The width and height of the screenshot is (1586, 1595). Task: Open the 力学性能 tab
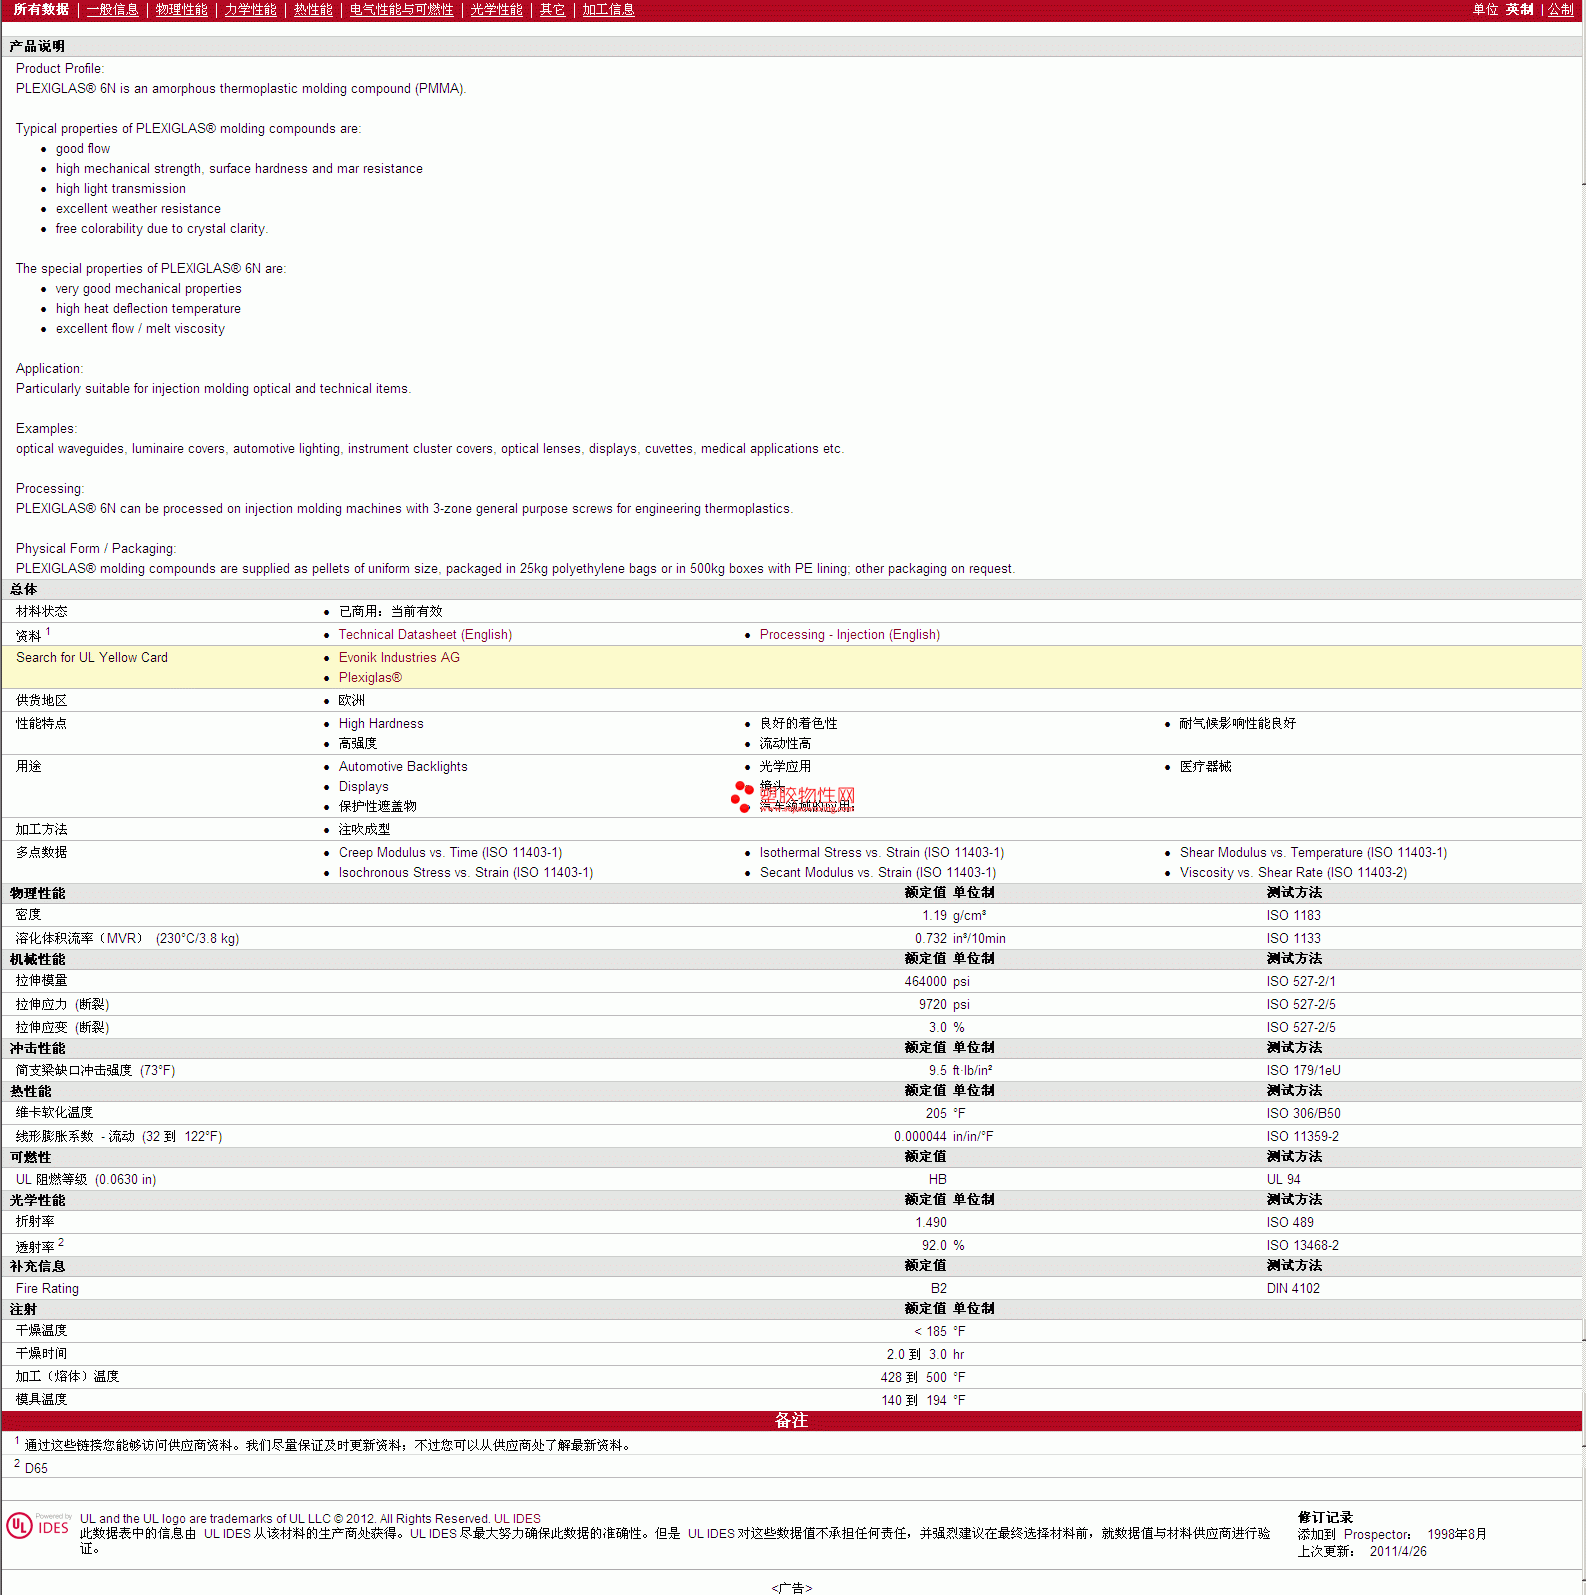(250, 9)
